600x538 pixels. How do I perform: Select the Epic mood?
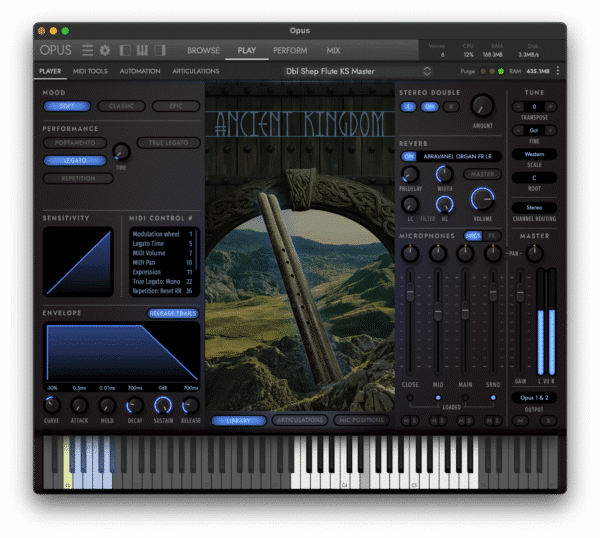pos(176,106)
